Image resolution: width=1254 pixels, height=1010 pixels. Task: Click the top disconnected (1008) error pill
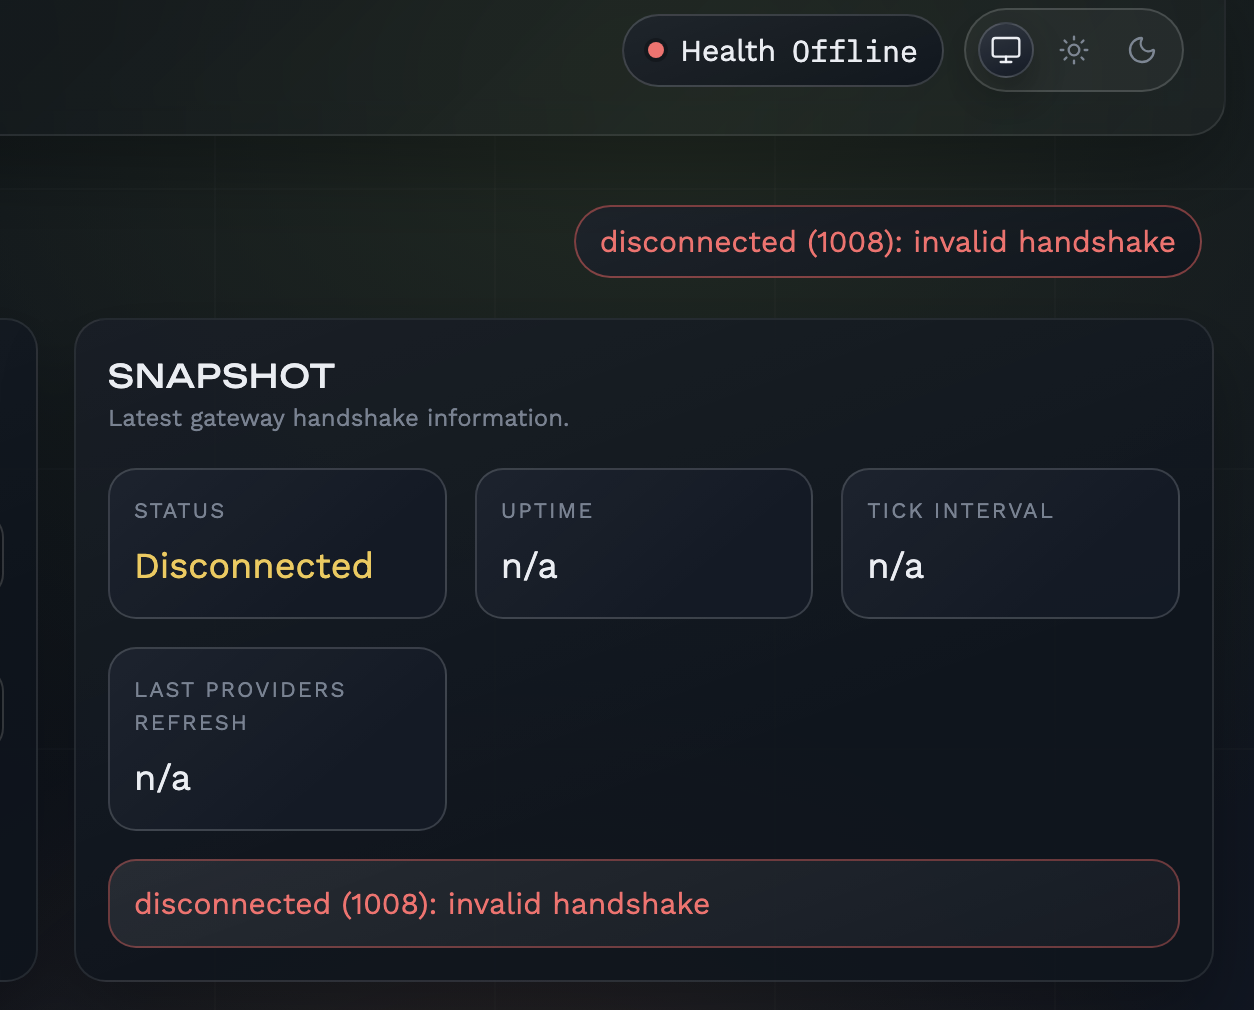887,242
